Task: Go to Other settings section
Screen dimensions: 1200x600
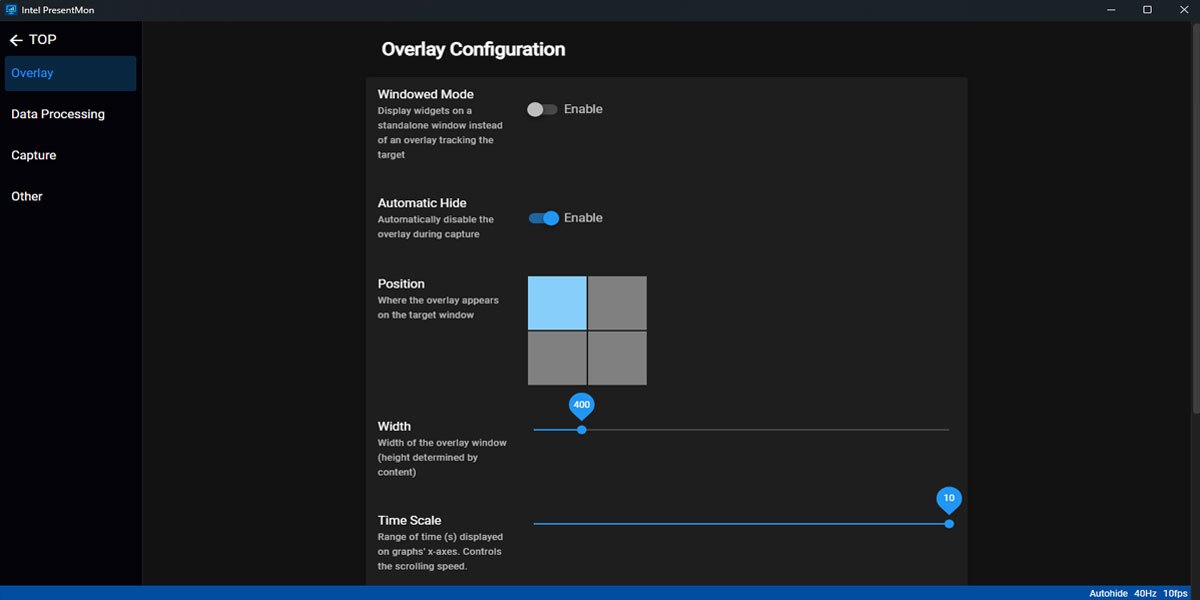Action: click(x=27, y=196)
